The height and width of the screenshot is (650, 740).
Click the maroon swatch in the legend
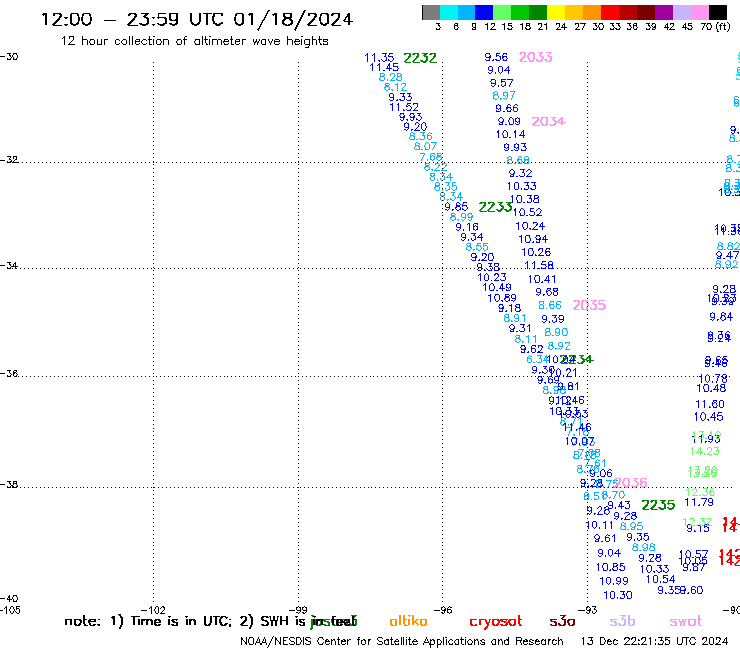[x=646, y=12]
